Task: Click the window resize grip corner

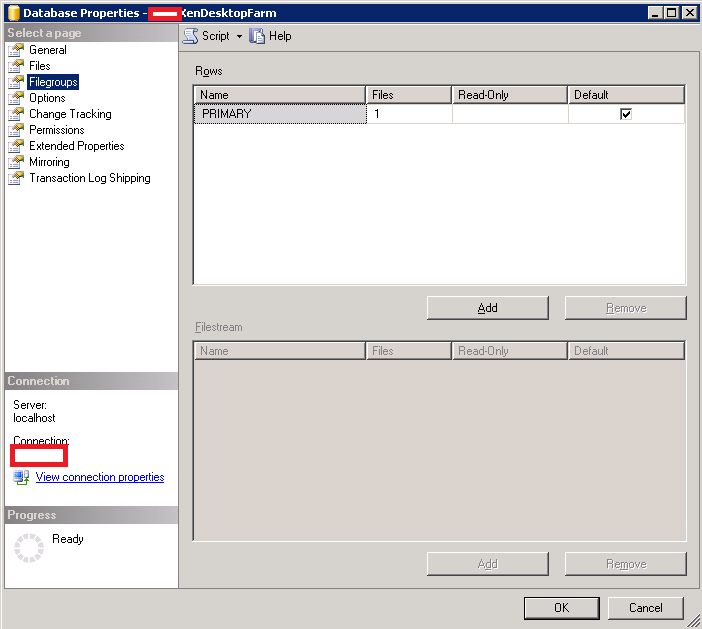Action: (694, 620)
